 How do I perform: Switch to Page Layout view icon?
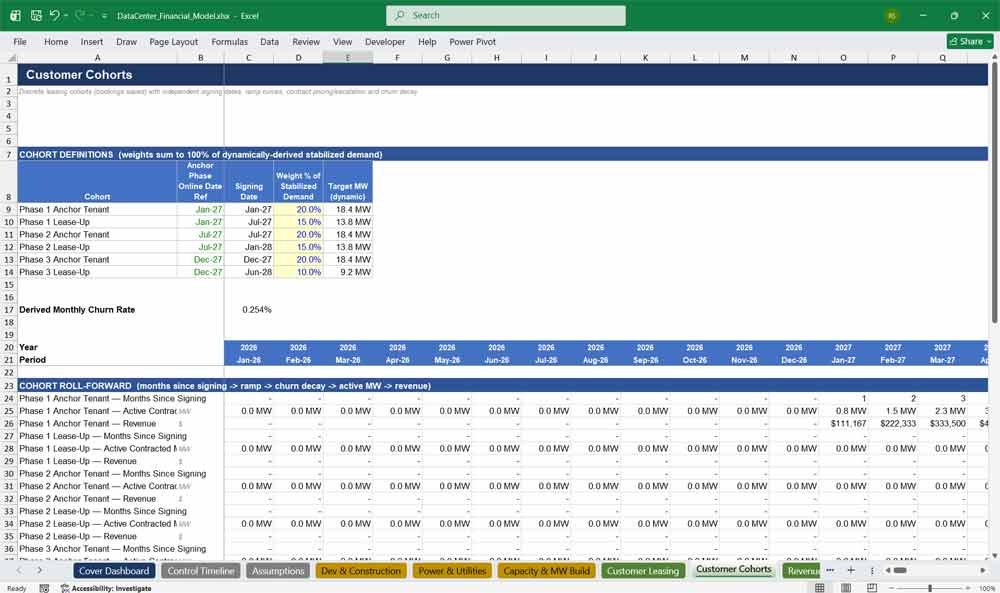[x=846, y=588]
